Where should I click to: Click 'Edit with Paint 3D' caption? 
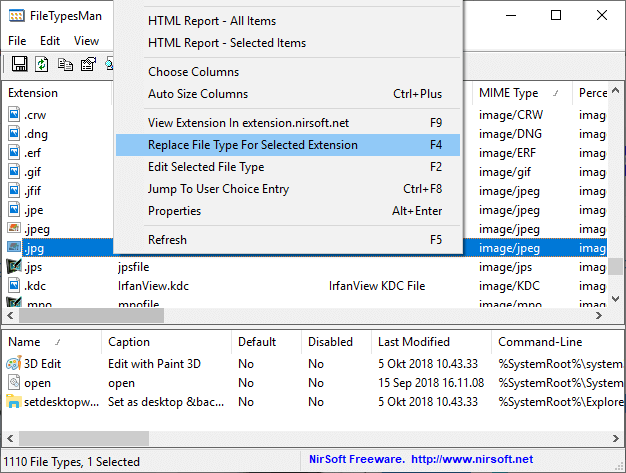pos(154,364)
